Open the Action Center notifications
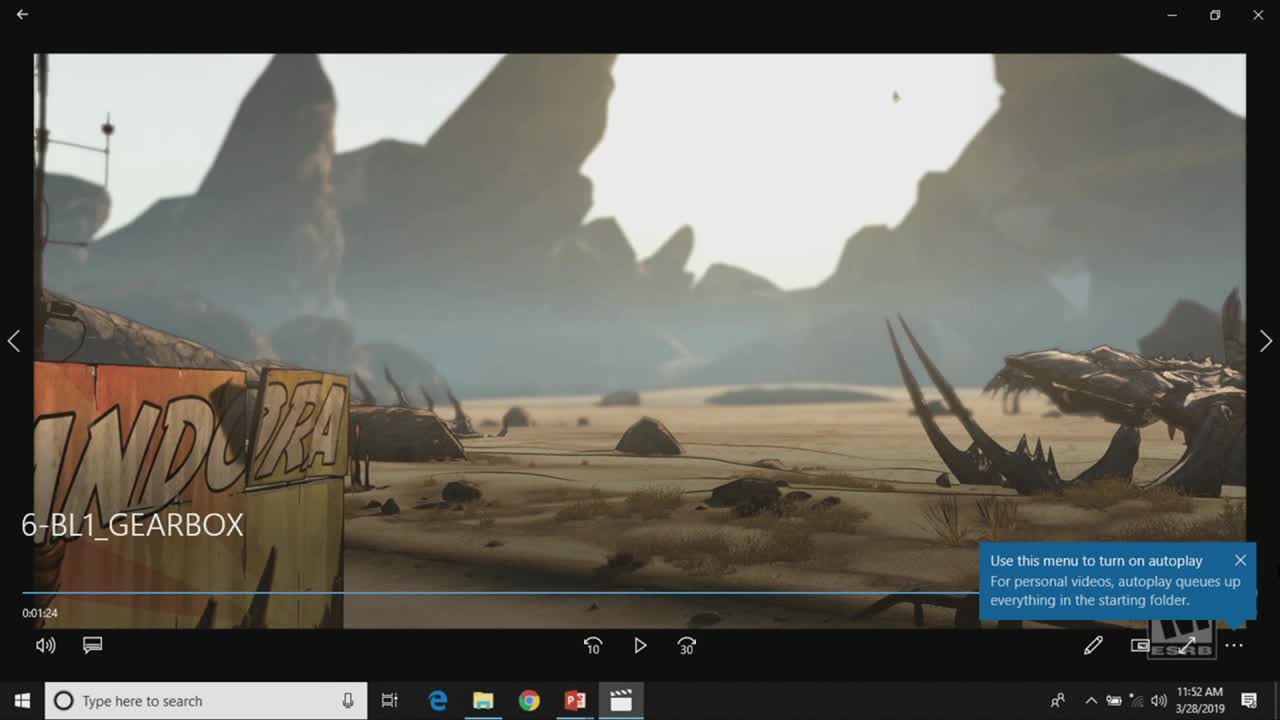1280x720 pixels. point(1249,701)
